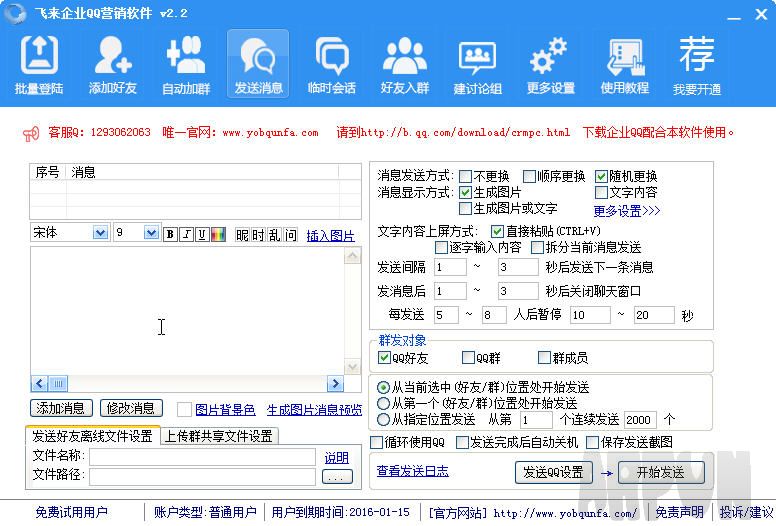This screenshot has height=526, width=776.
Task: Click the megaphone announcement icon
Action: point(31,134)
